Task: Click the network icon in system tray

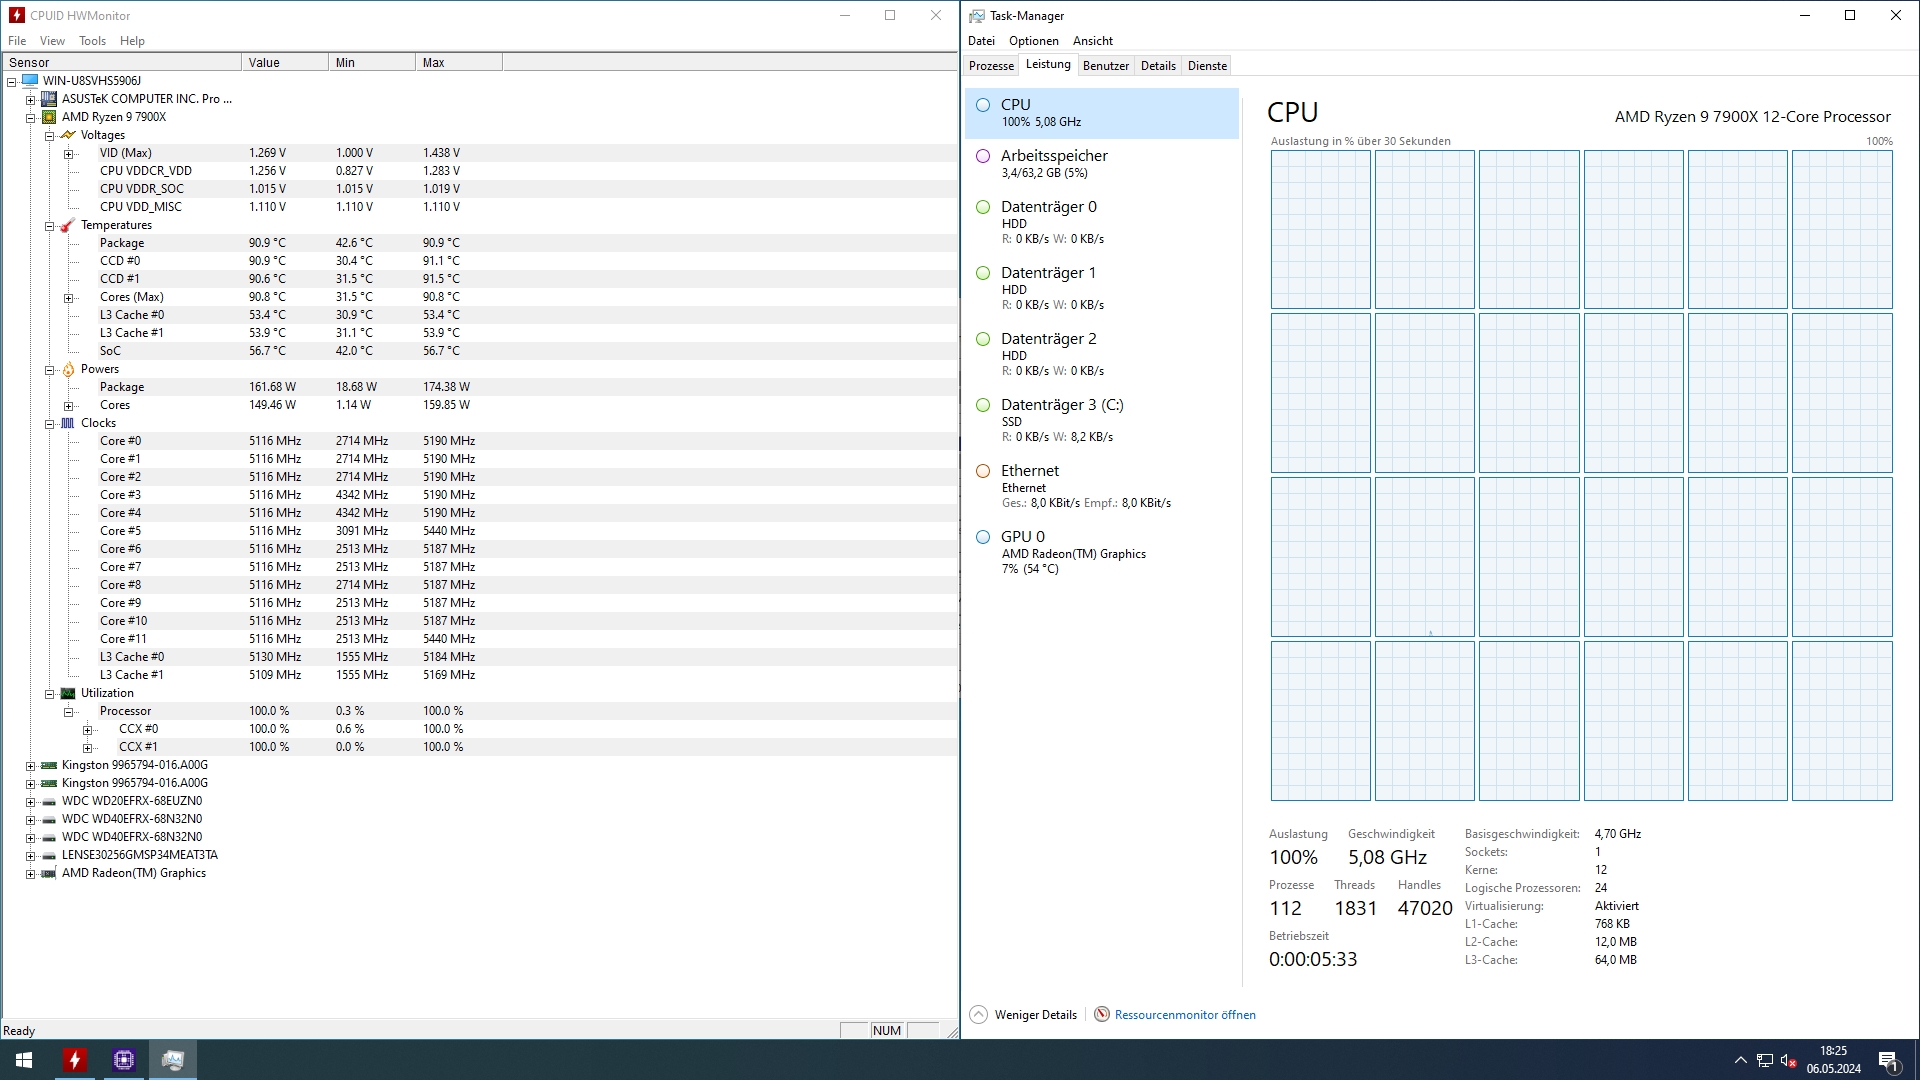Action: click(x=1765, y=1060)
